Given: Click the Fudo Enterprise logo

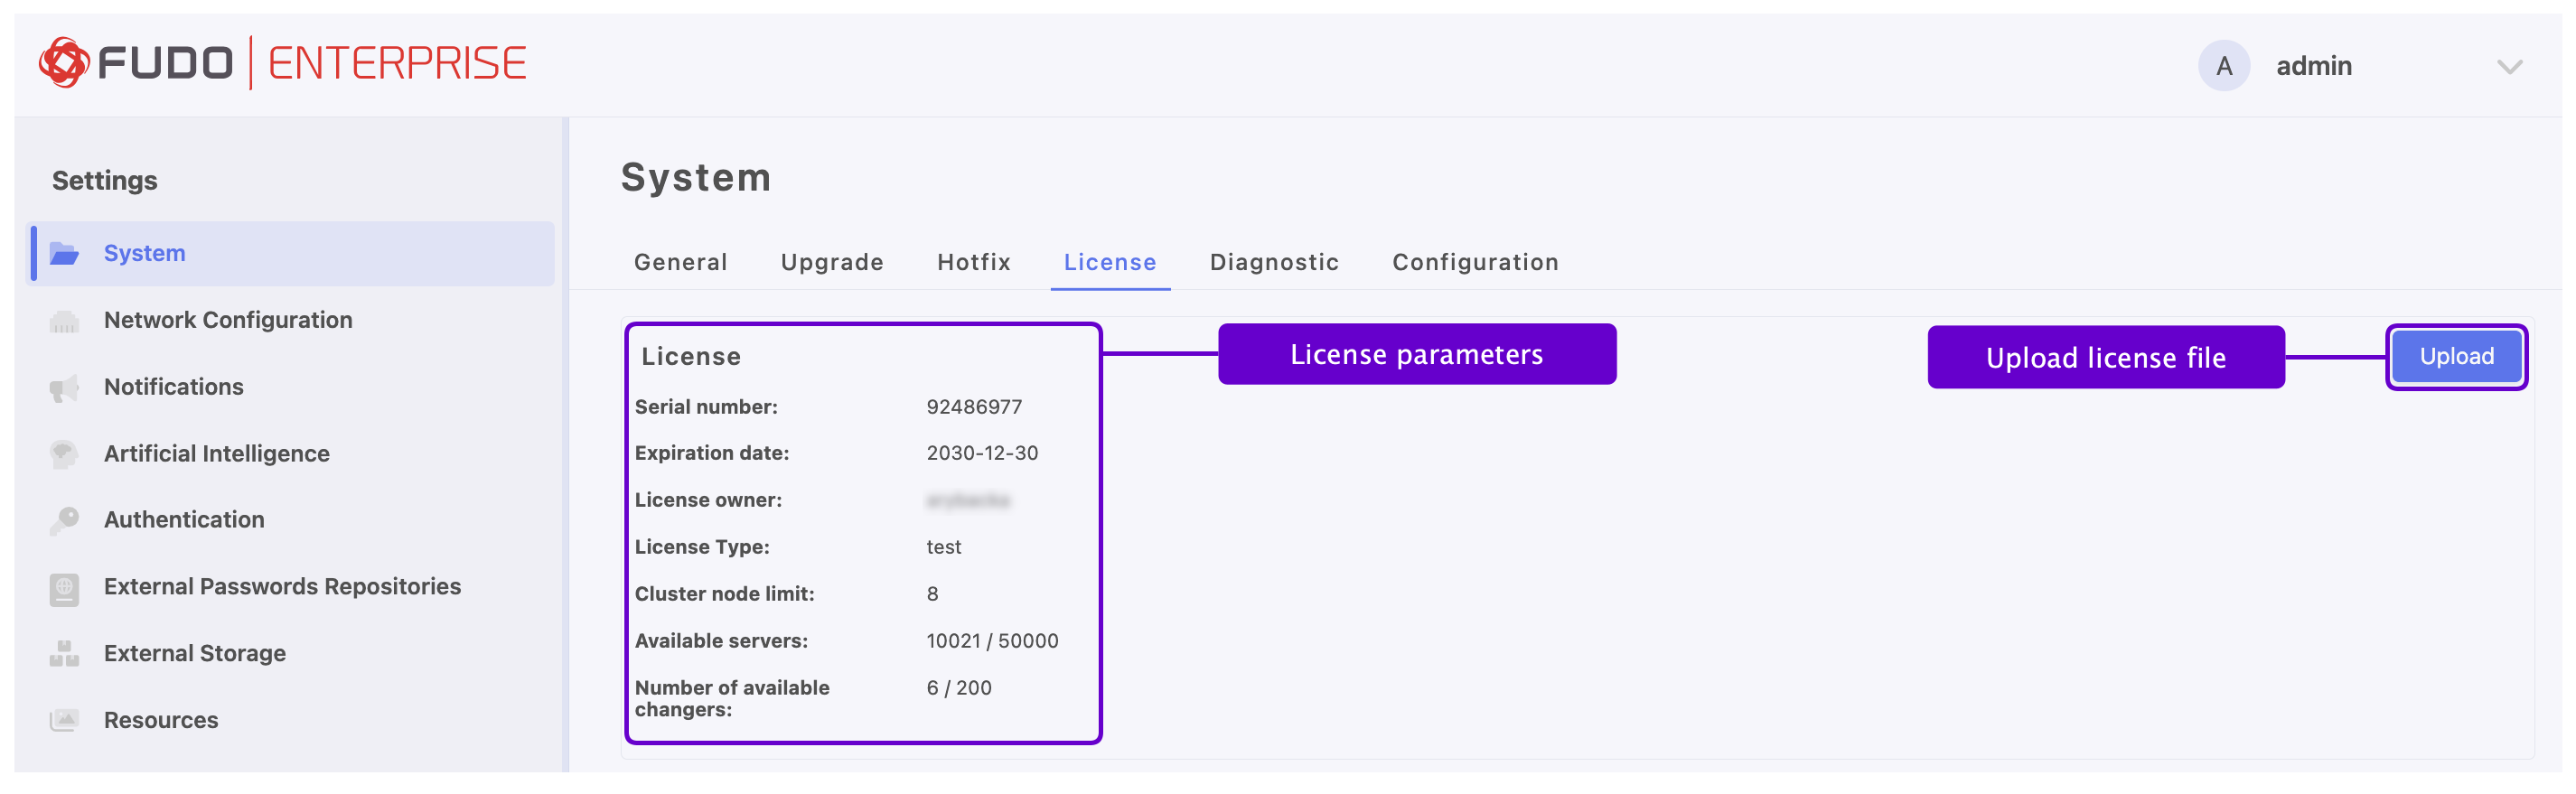Looking at the screenshot, I should pos(282,63).
